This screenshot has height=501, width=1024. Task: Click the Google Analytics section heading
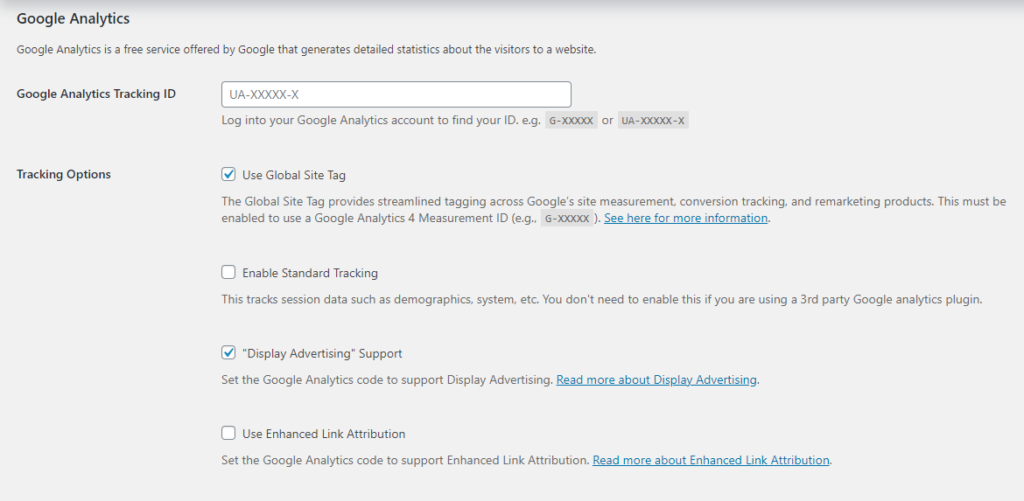click(73, 19)
